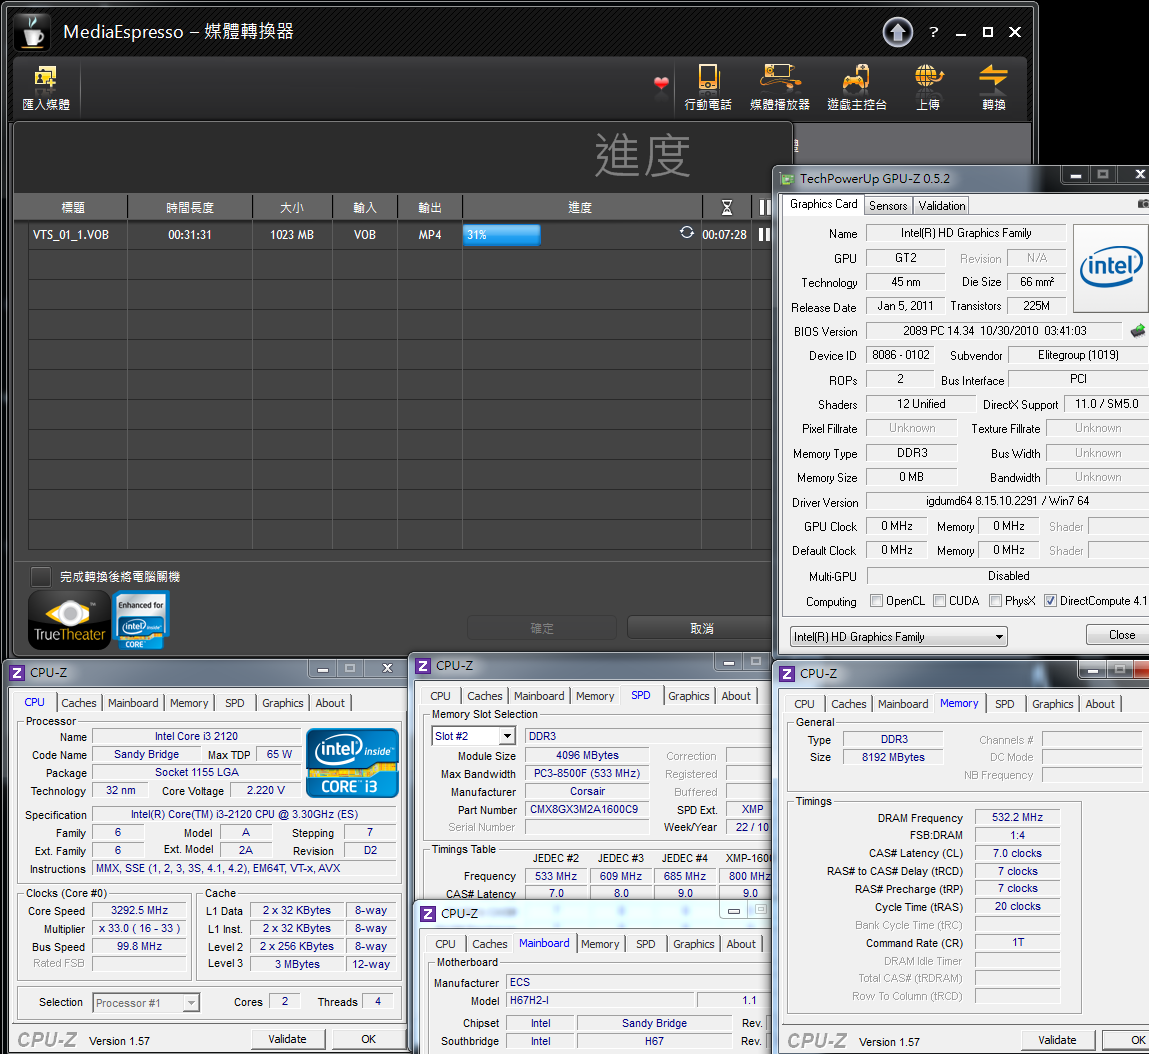Click the 31% conversion progress bar
Screen dimensions: 1149x1054
pos(501,235)
